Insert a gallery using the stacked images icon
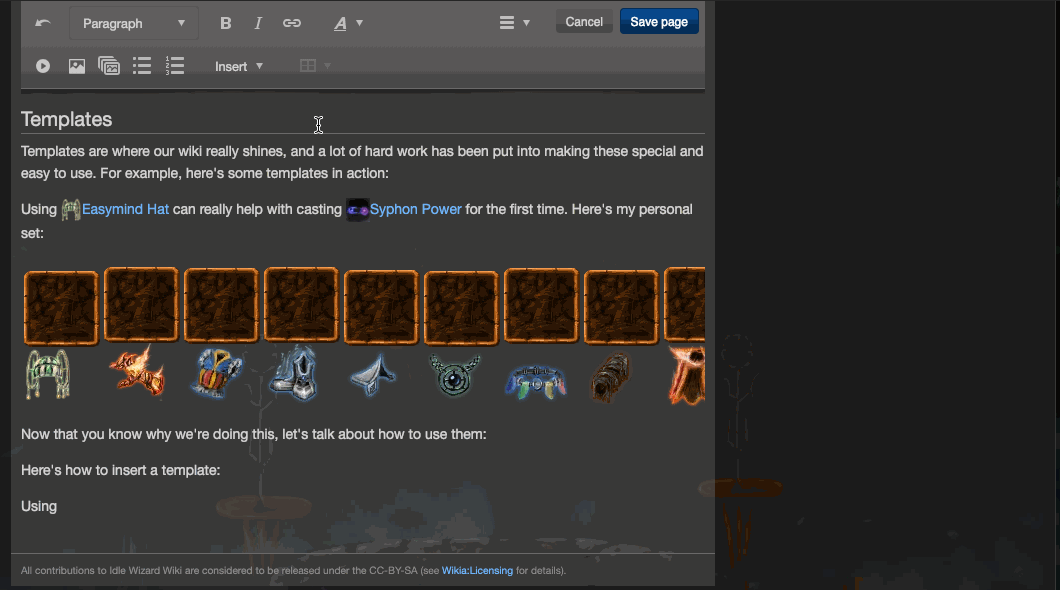Viewport: 1060px width, 590px height. click(109, 66)
